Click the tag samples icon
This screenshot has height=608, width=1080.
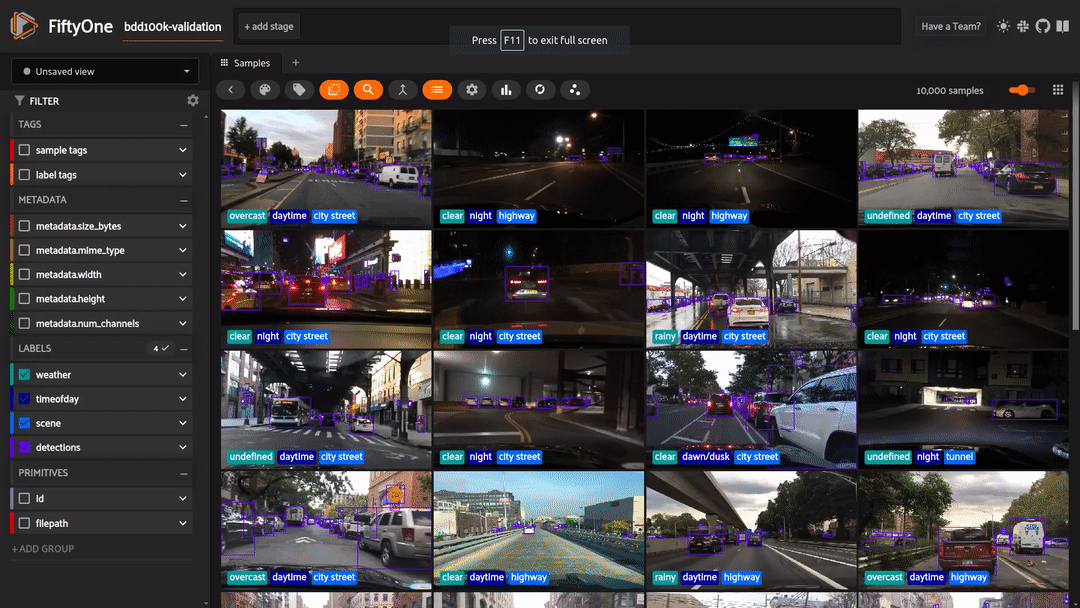pyautogui.click(x=299, y=90)
